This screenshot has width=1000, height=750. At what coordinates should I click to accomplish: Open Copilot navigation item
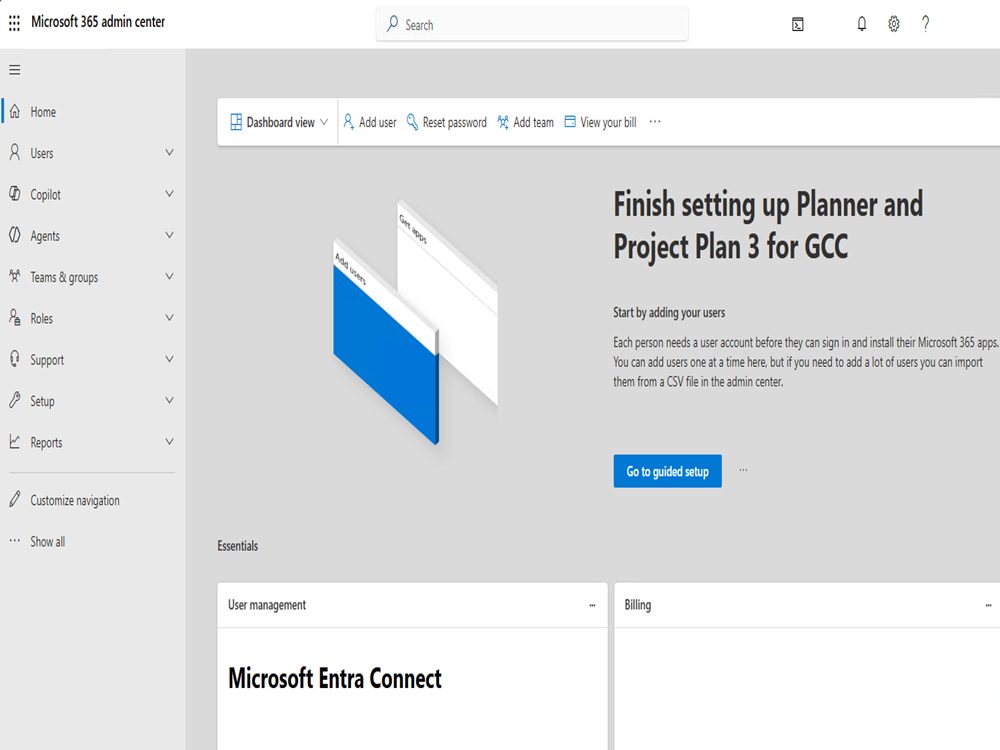(x=92, y=195)
